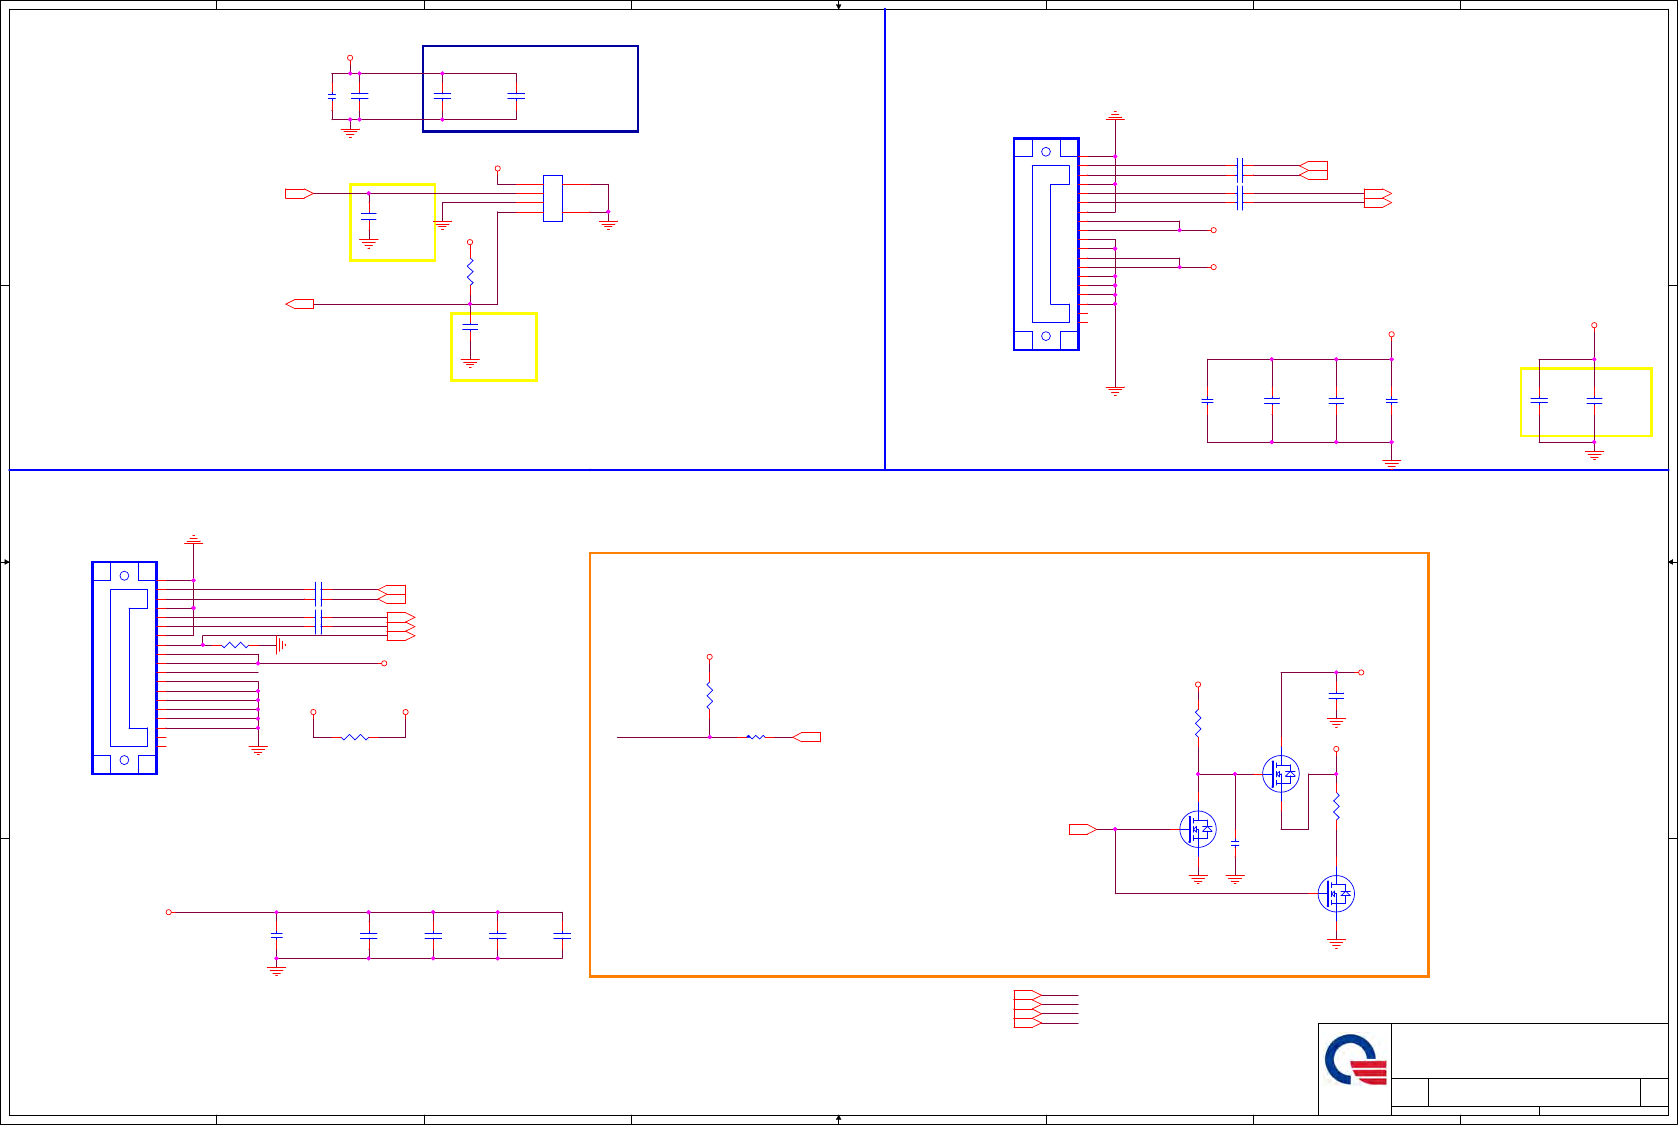Select the large blue connector in upper-right section

point(1046,244)
